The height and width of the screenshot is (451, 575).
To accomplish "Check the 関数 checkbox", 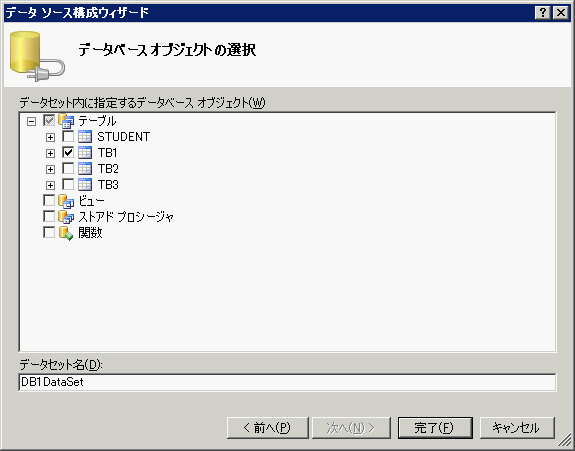I will point(49,232).
